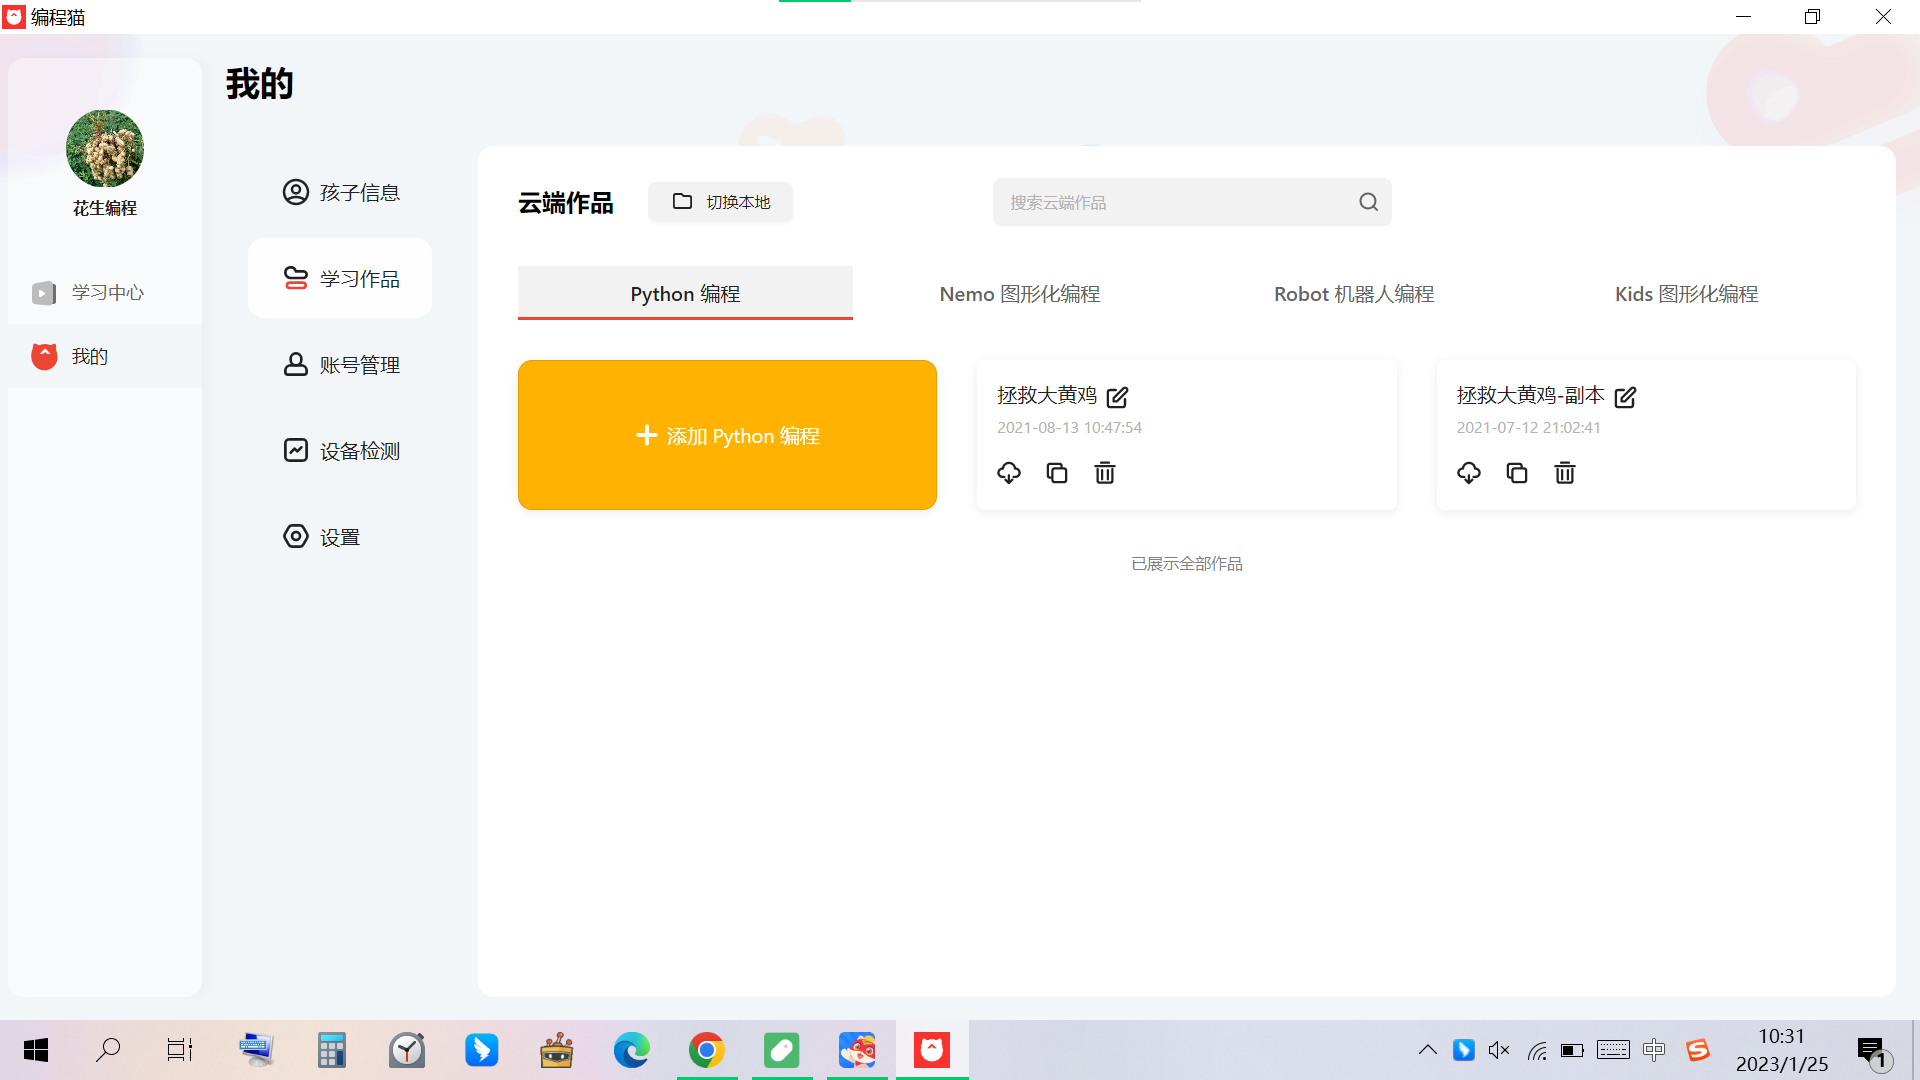Open 设备检测 page

click(x=340, y=451)
